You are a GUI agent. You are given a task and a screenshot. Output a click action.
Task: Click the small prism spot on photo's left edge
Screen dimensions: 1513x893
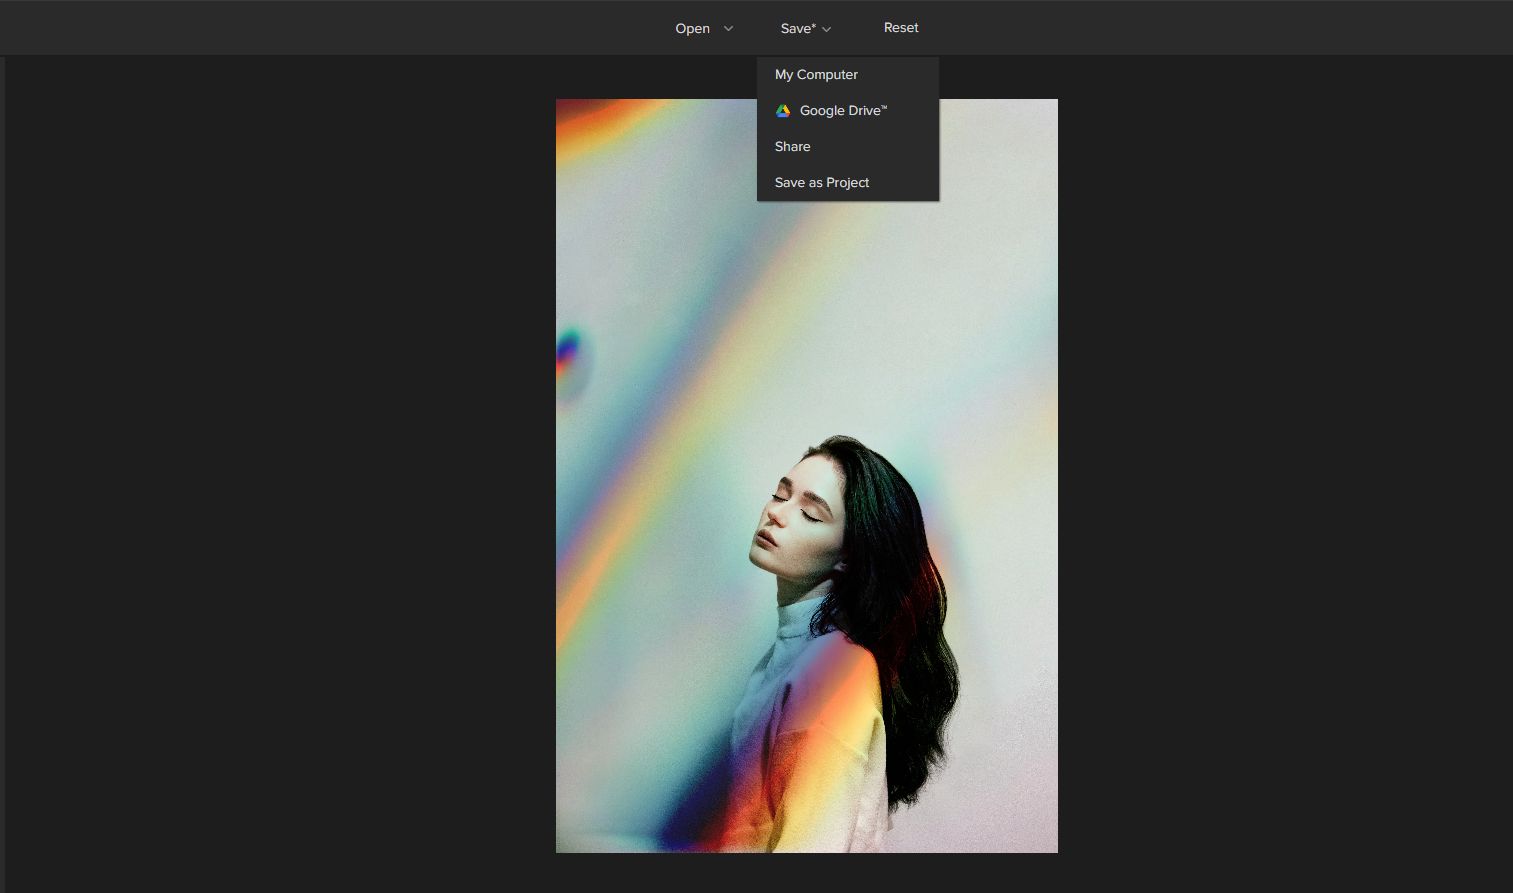570,355
